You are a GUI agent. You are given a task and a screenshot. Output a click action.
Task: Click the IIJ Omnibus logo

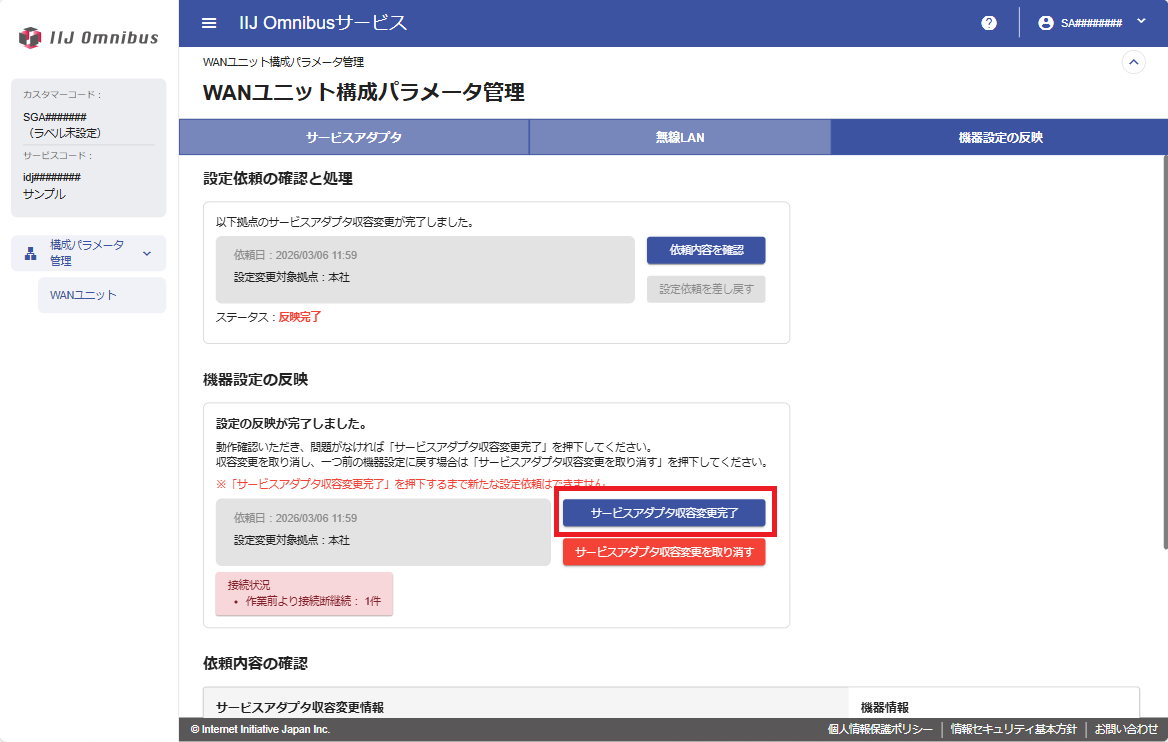[89, 38]
